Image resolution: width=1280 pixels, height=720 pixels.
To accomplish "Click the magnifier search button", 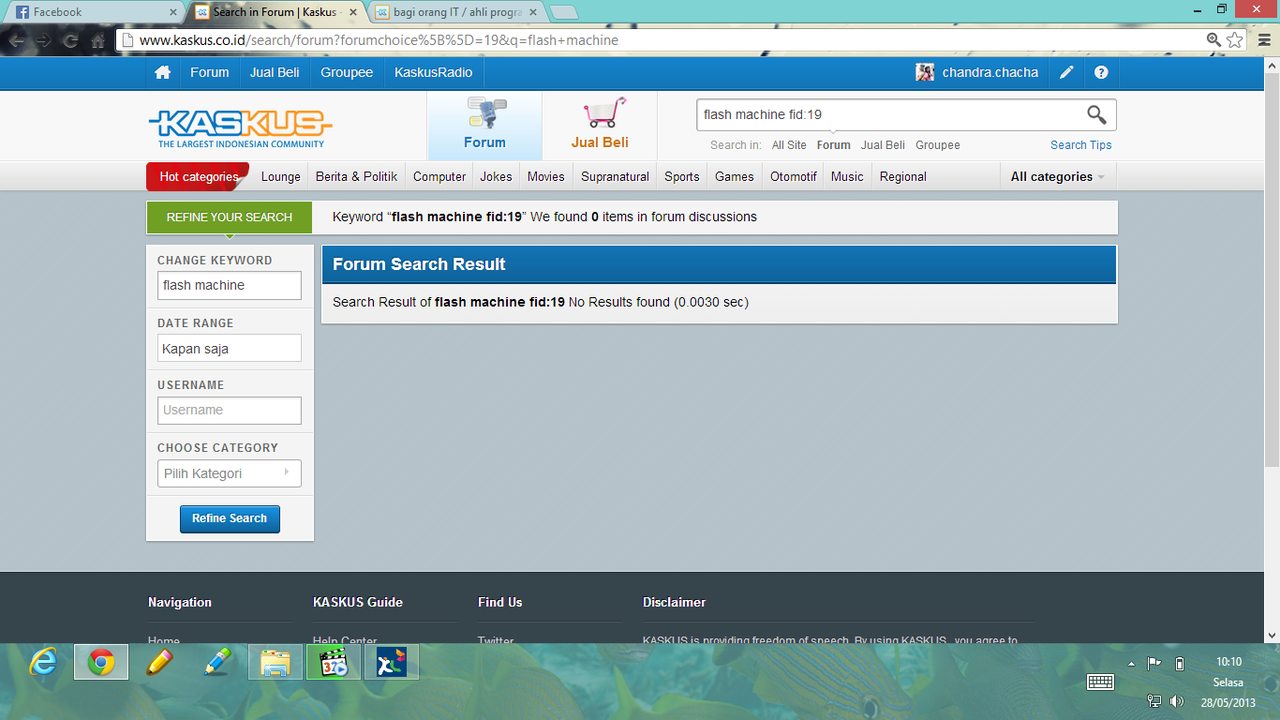I will (1096, 114).
